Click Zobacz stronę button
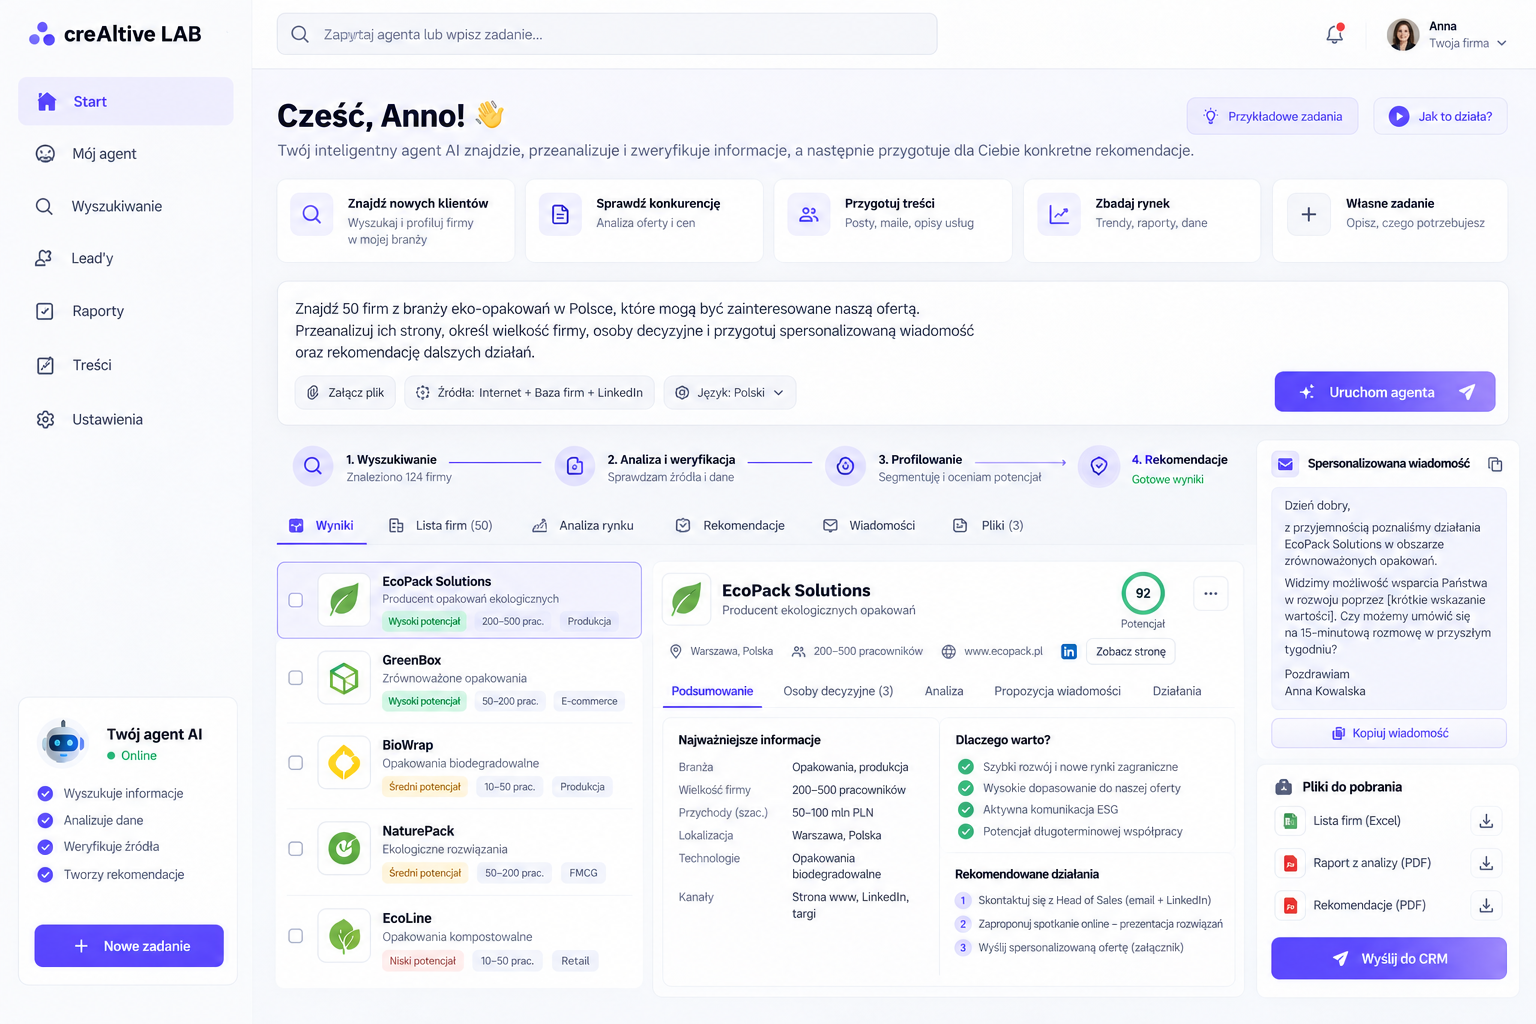The image size is (1536, 1024). tap(1131, 652)
